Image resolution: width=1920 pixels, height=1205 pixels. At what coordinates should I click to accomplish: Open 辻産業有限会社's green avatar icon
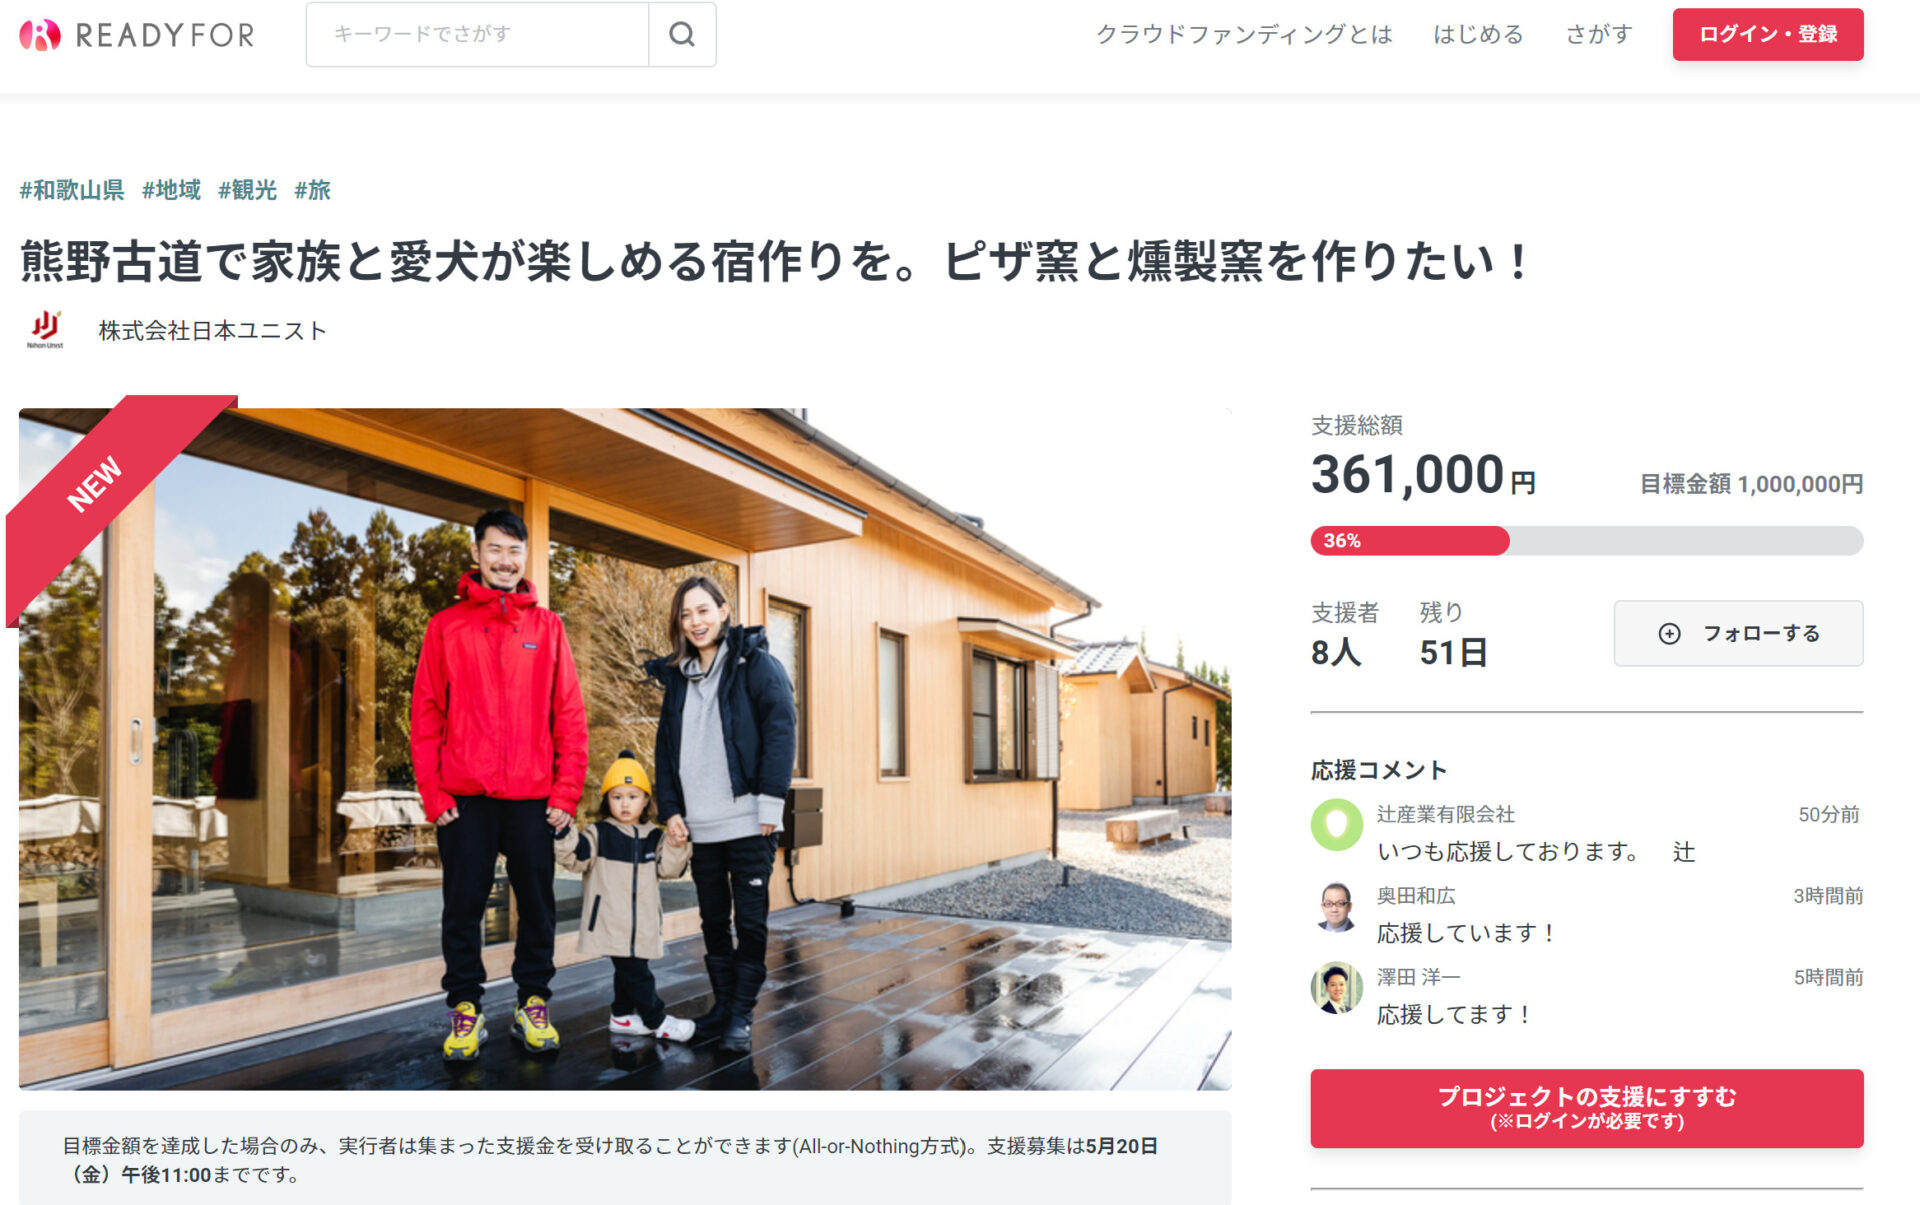1337,824
